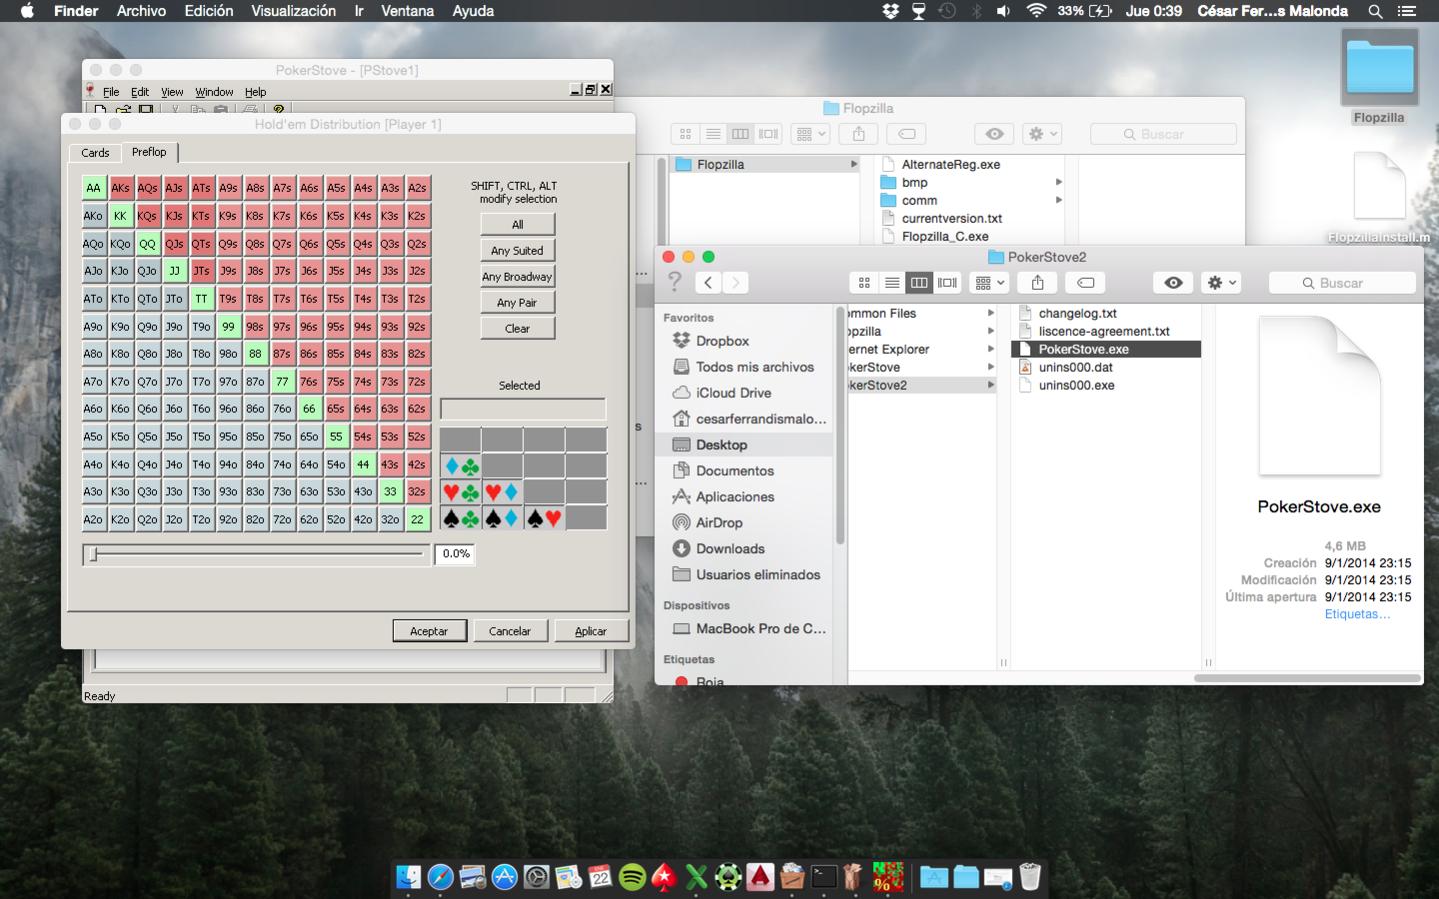Open AirDrop in Finder sidebar
Image resolution: width=1439 pixels, height=899 pixels.
(718, 523)
